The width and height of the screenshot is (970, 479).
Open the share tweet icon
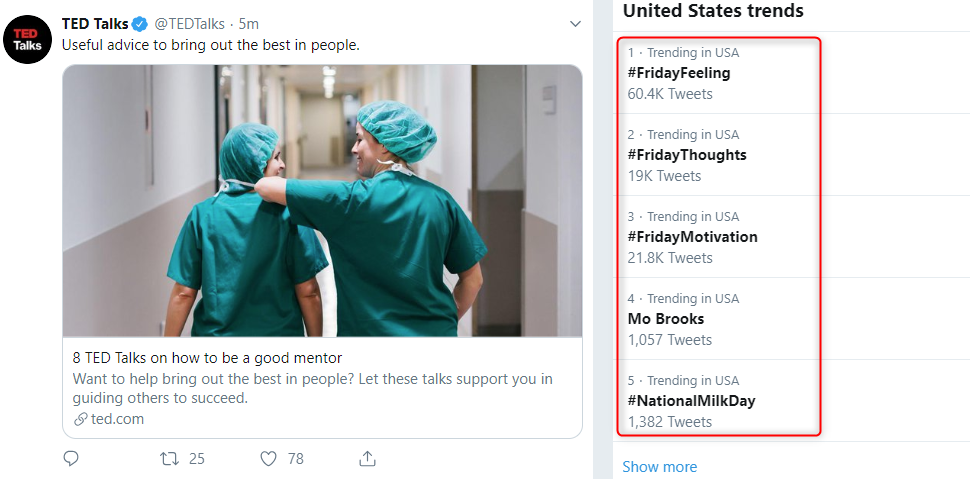tap(367, 458)
